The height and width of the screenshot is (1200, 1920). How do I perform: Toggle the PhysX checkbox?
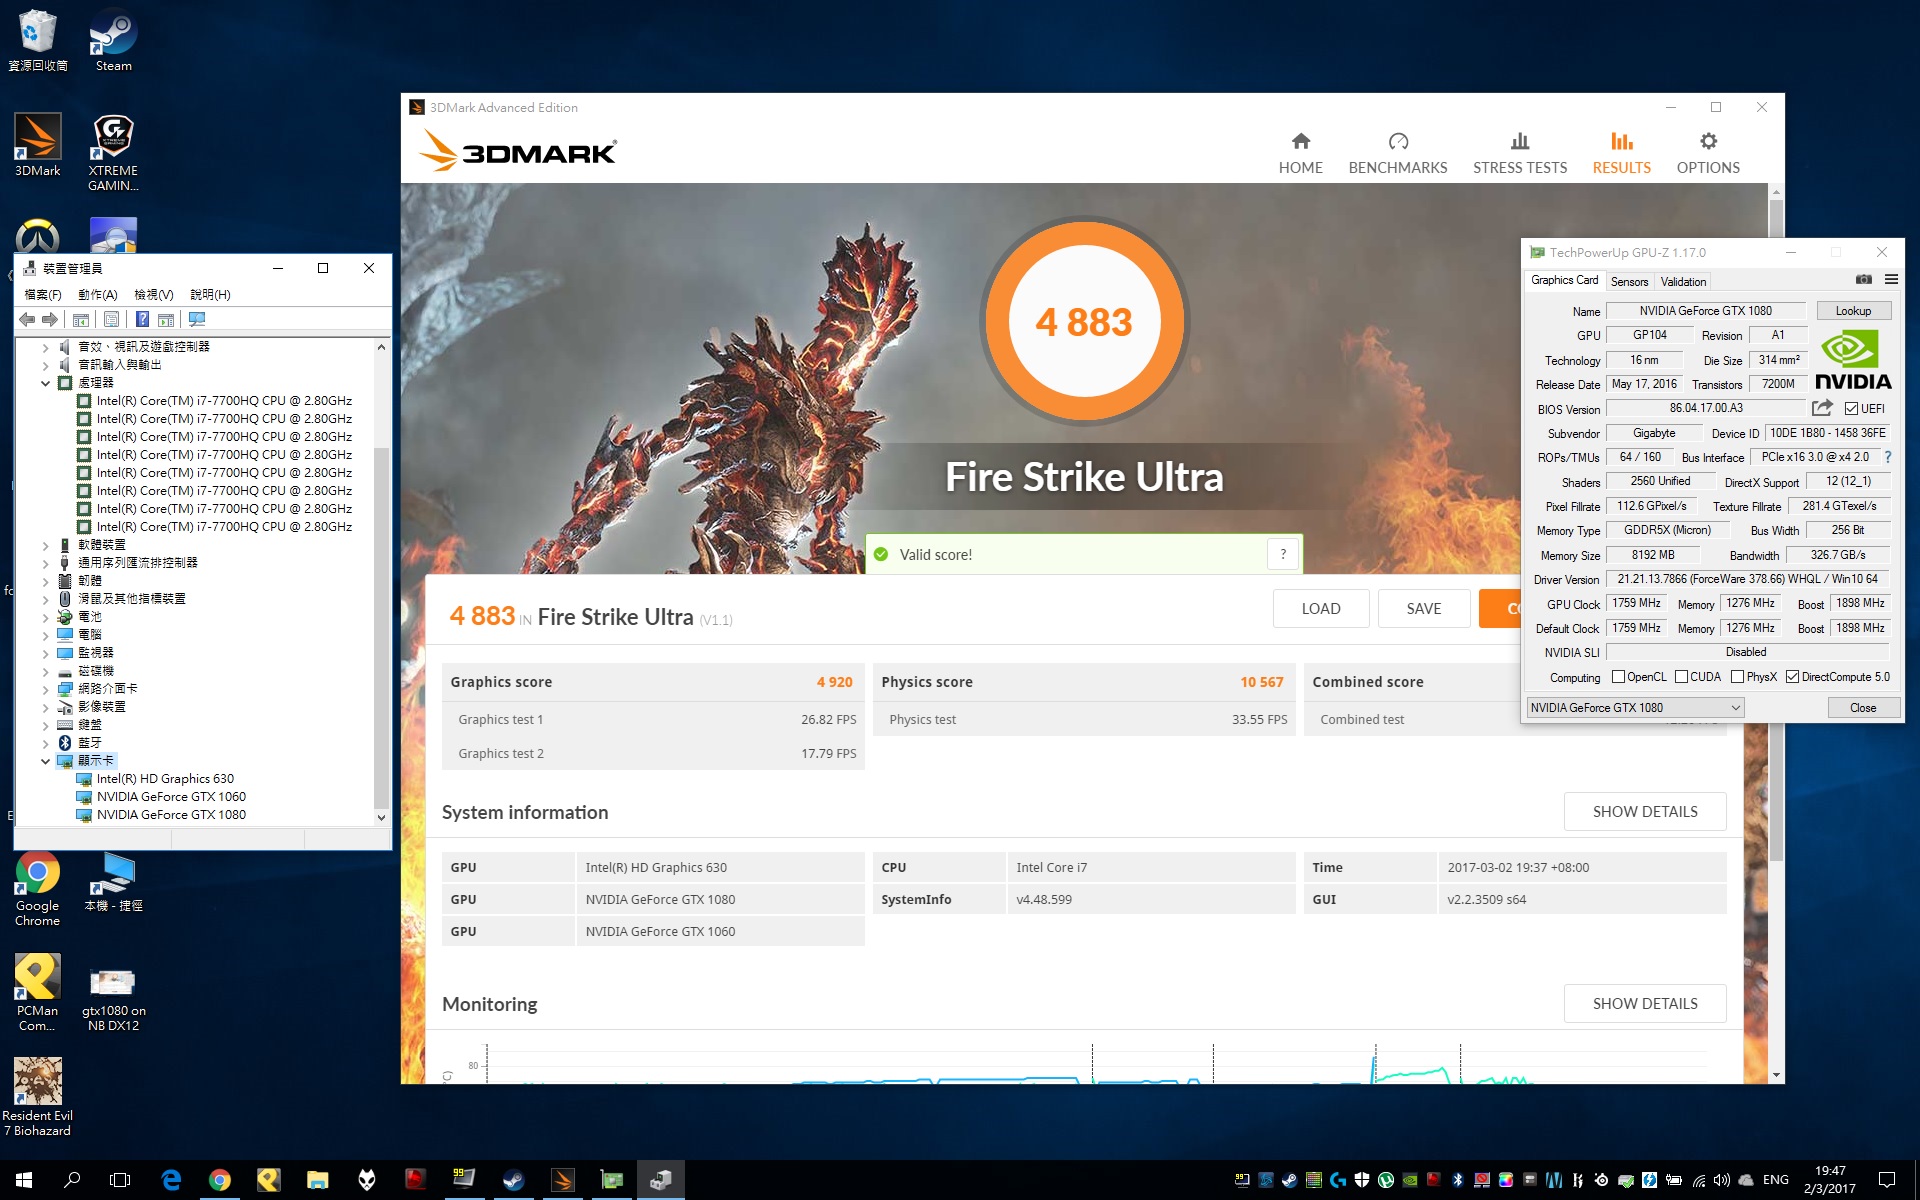(1738, 677)
